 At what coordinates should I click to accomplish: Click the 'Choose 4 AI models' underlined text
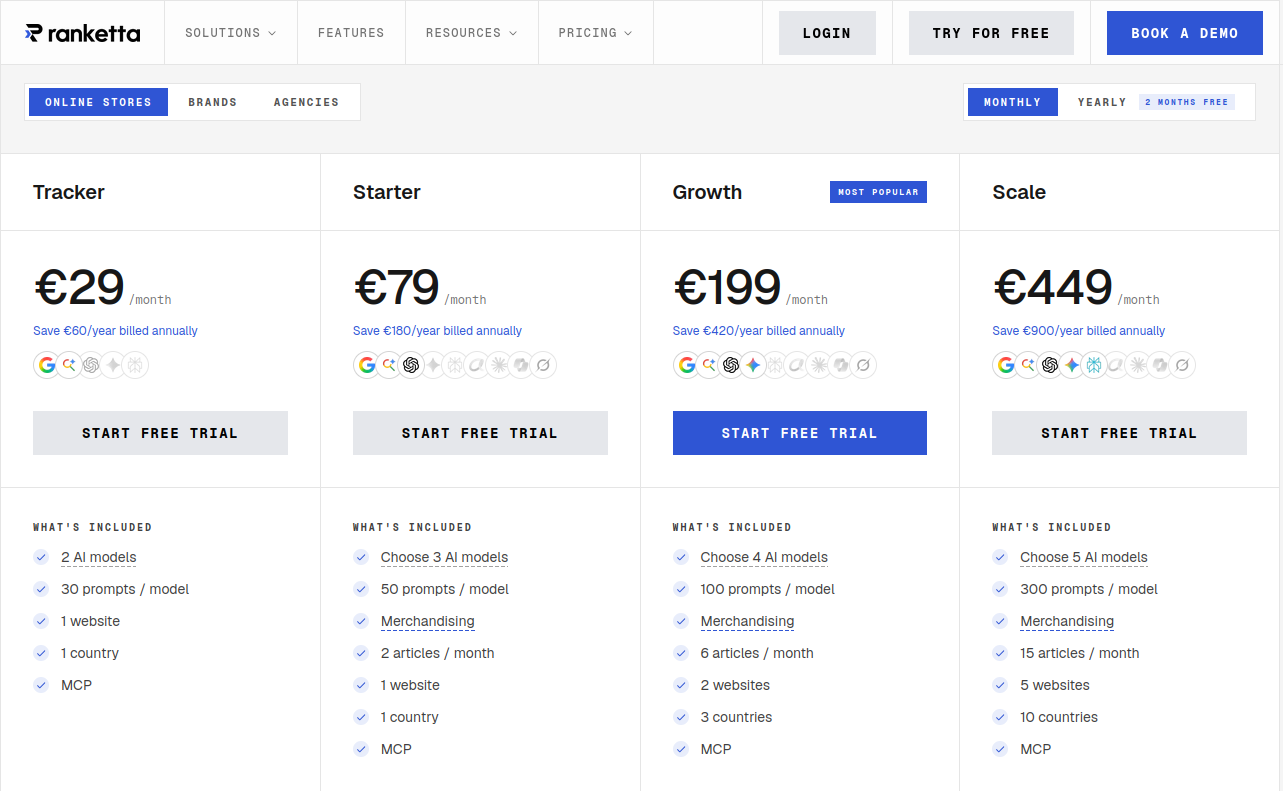coord(764,557)
